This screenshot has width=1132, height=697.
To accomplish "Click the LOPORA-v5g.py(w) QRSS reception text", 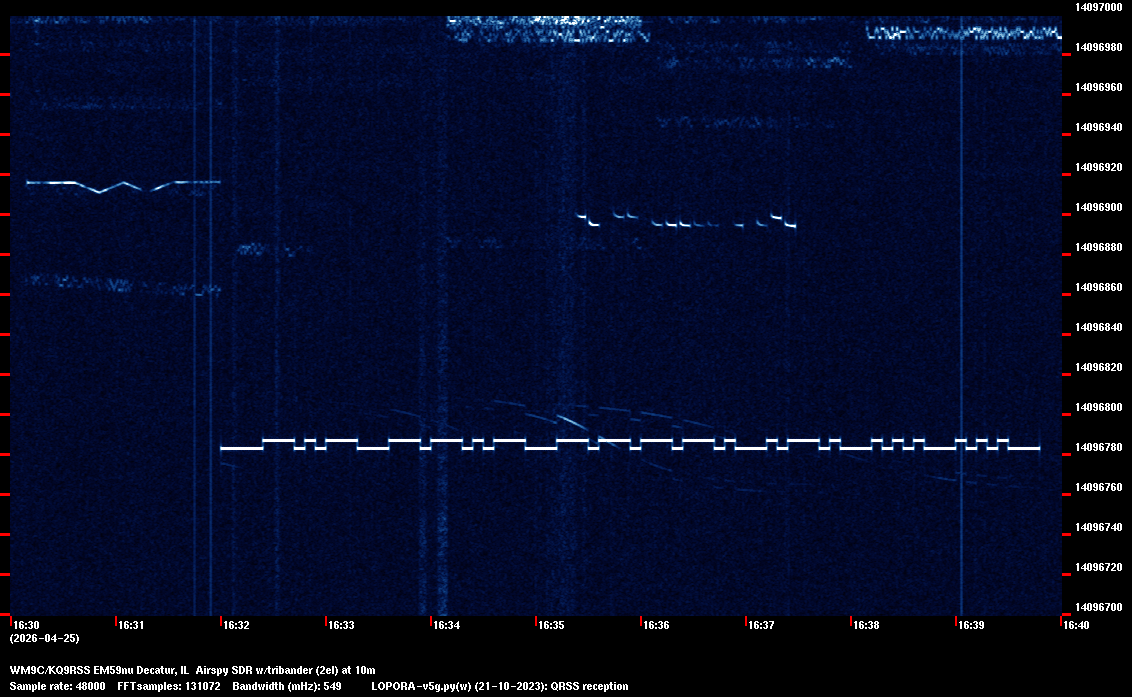I will coord(500,686).
